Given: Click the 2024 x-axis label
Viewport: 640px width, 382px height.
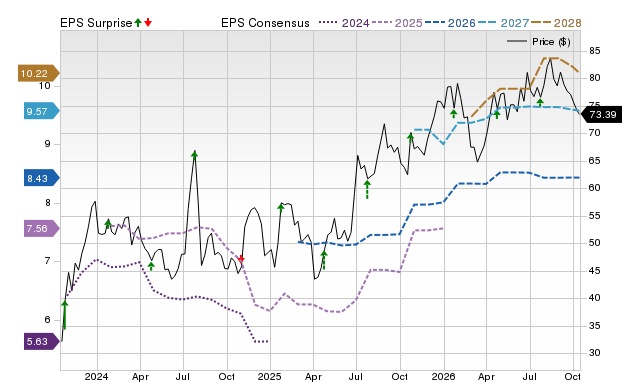Looking at the screenshot, I should coord(96,376).
